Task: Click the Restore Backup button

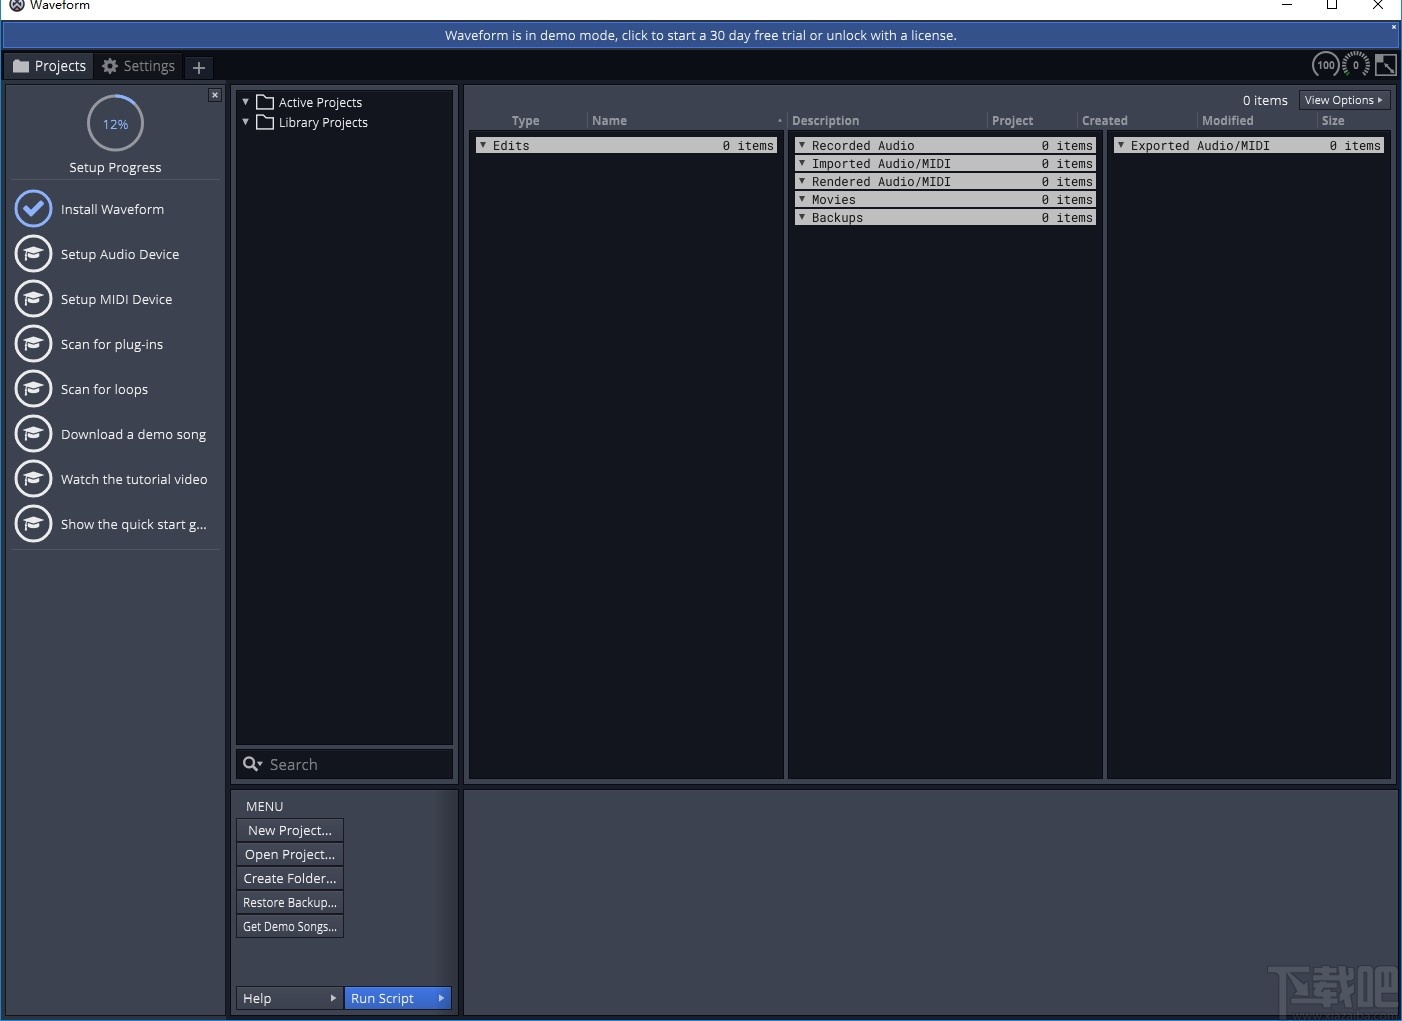Action: (290, 902)
